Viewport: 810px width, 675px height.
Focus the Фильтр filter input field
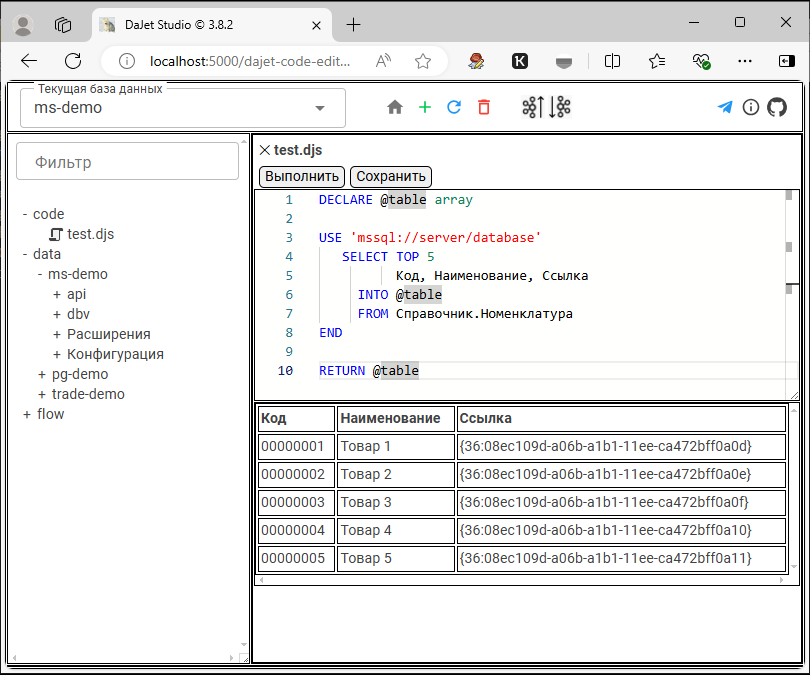pyautogui.click(x=128, y=162)
